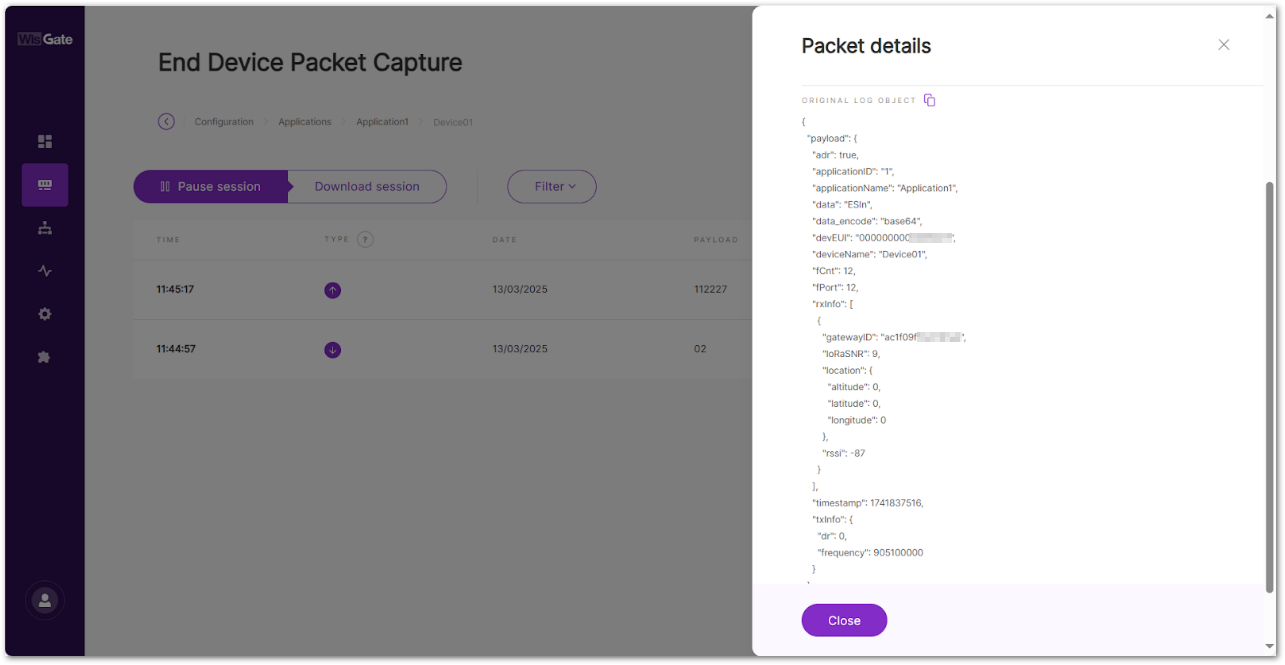Navigate to Applications in the breadcrumb

tap(304, 121)
